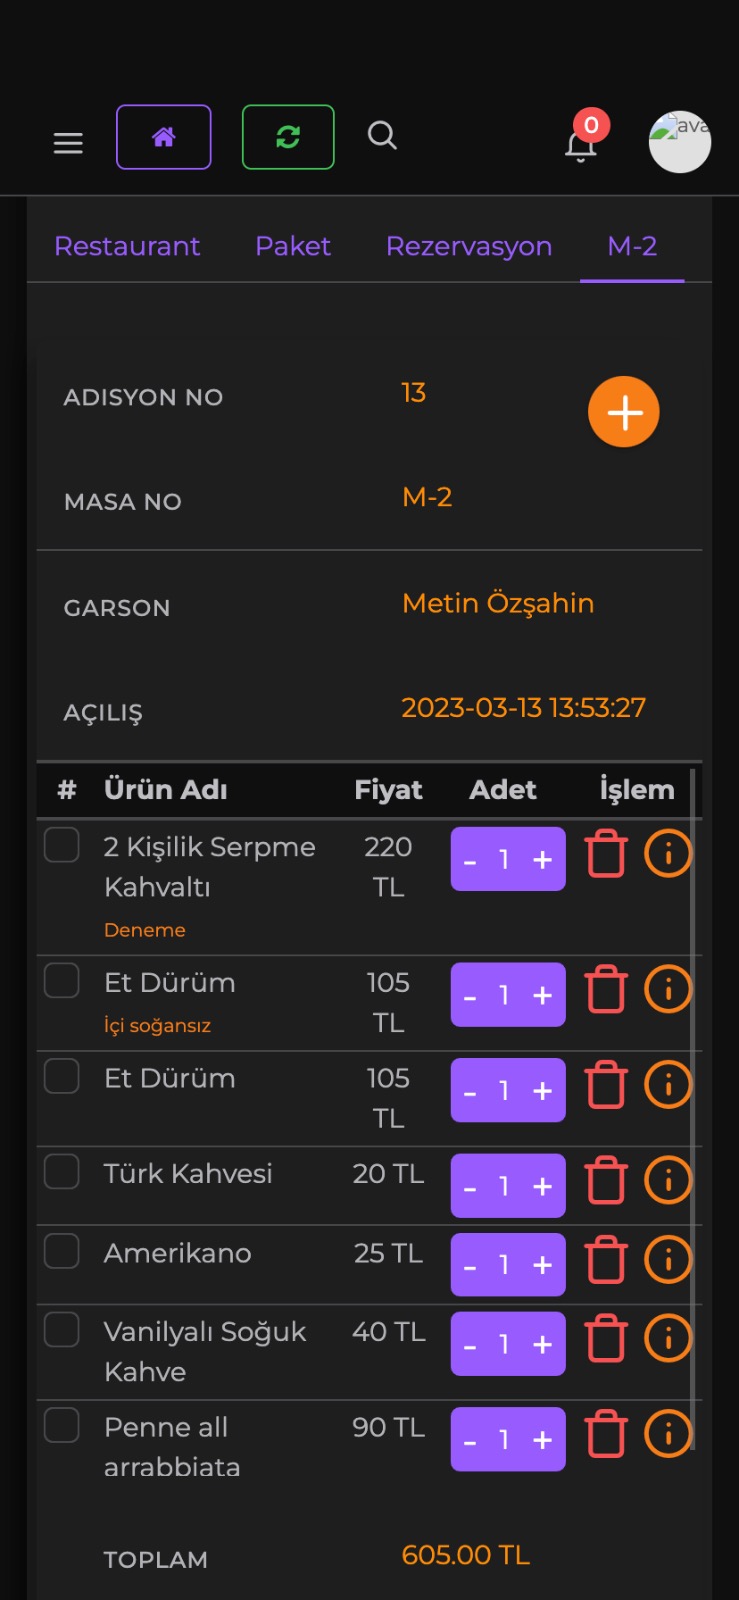Open the hamburger menu
The width and height of the screenshot is (739, 1600).
pos(68,143)
